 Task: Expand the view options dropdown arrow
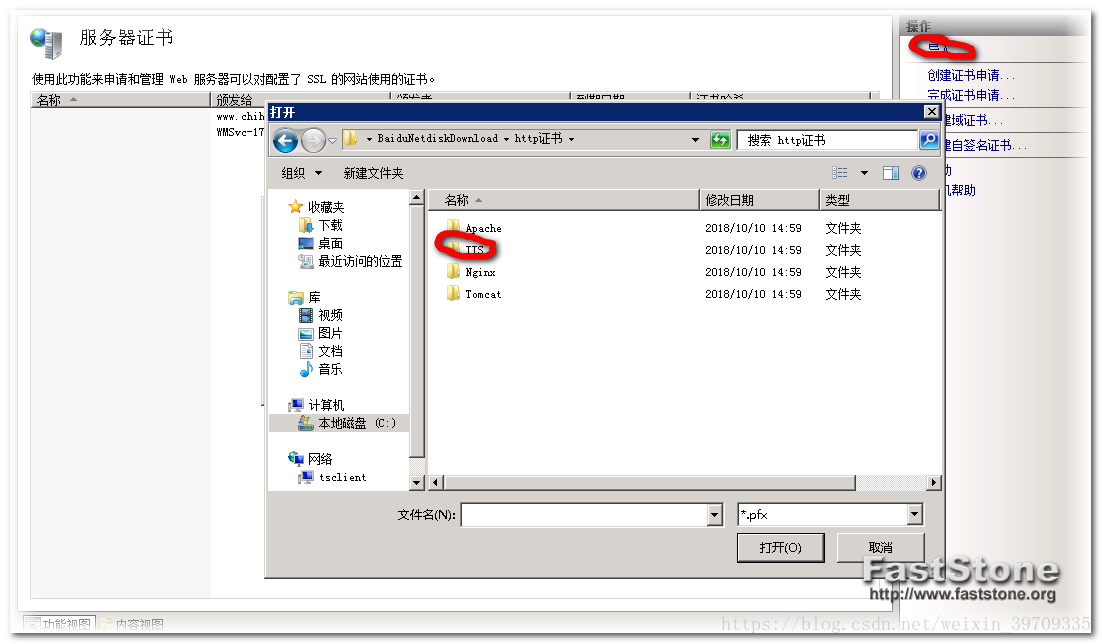click(x=864, y=173)
